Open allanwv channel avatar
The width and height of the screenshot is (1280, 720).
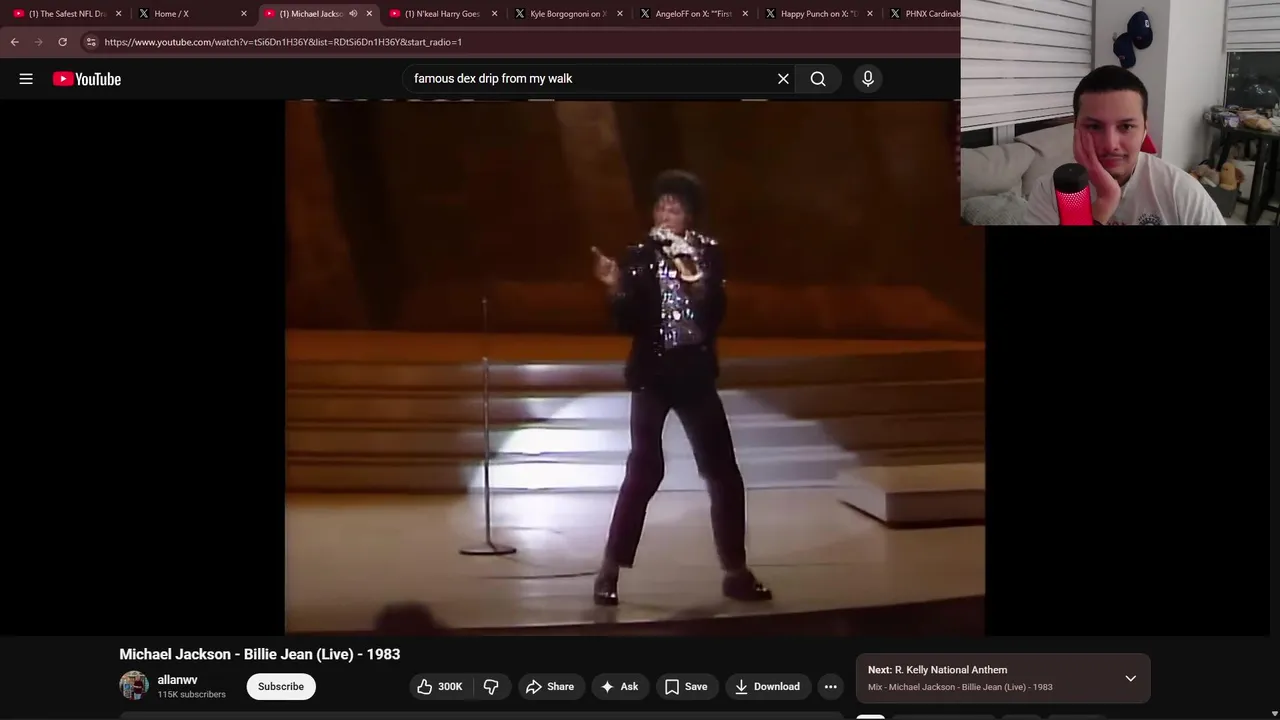(x=134, y=686)
